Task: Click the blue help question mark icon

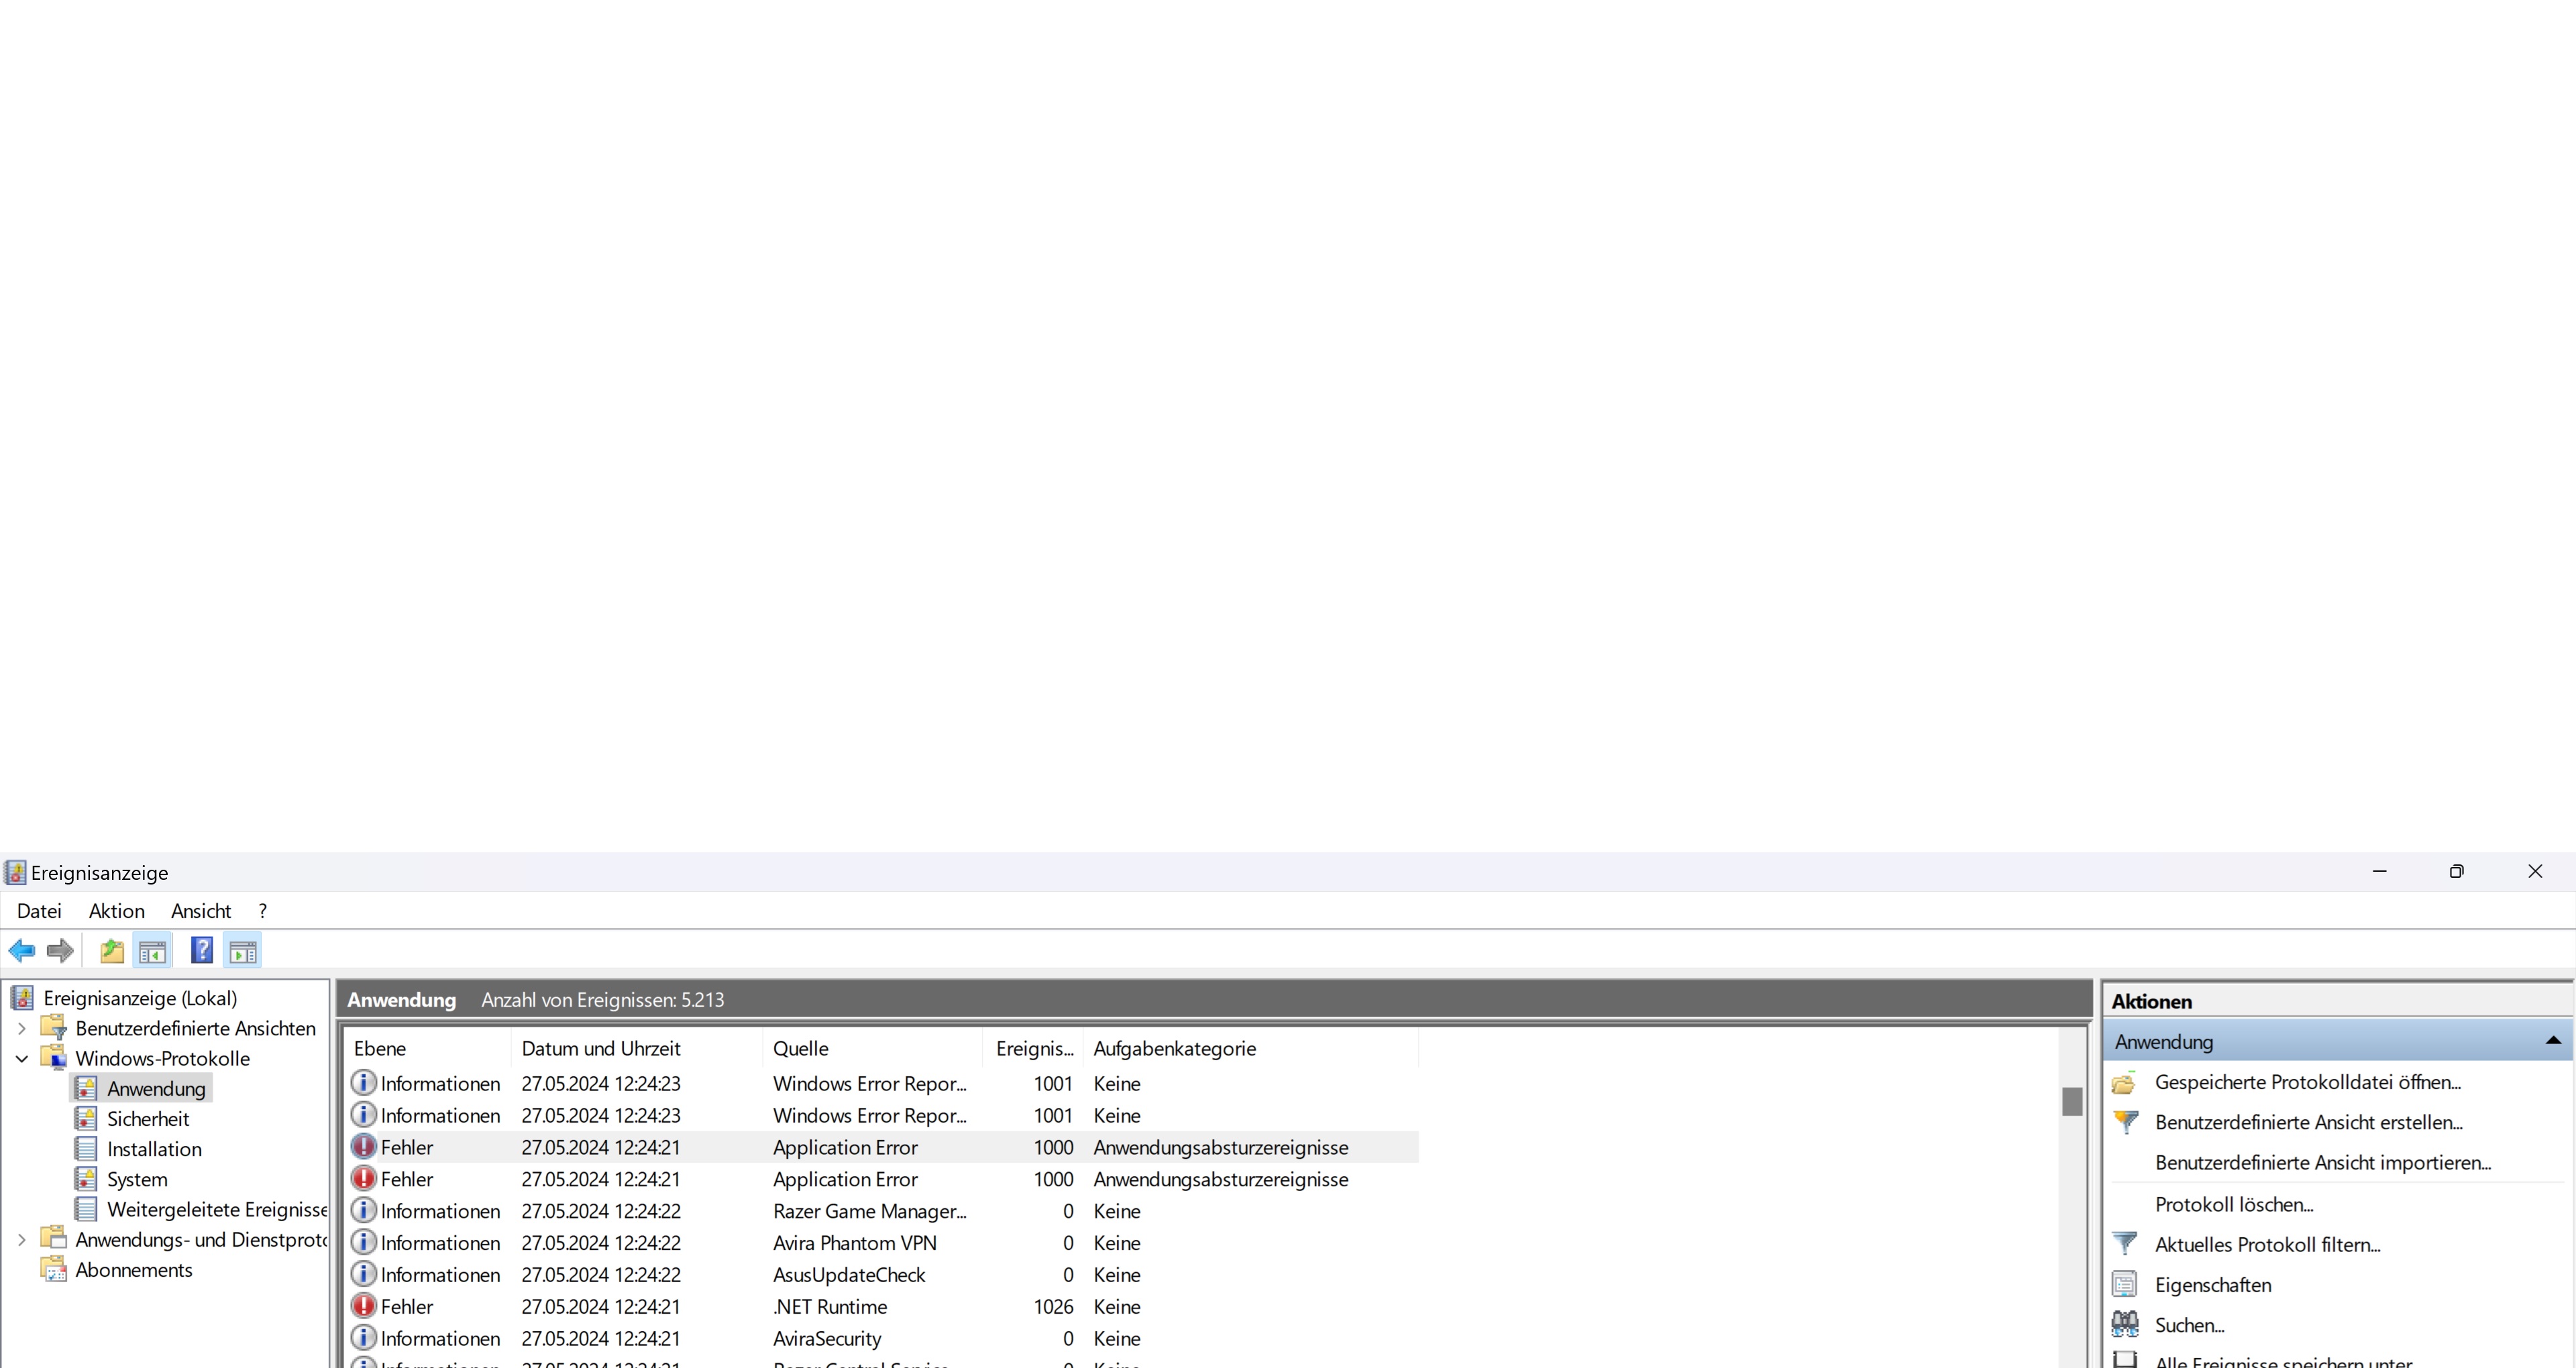Action: click(202, 950)
